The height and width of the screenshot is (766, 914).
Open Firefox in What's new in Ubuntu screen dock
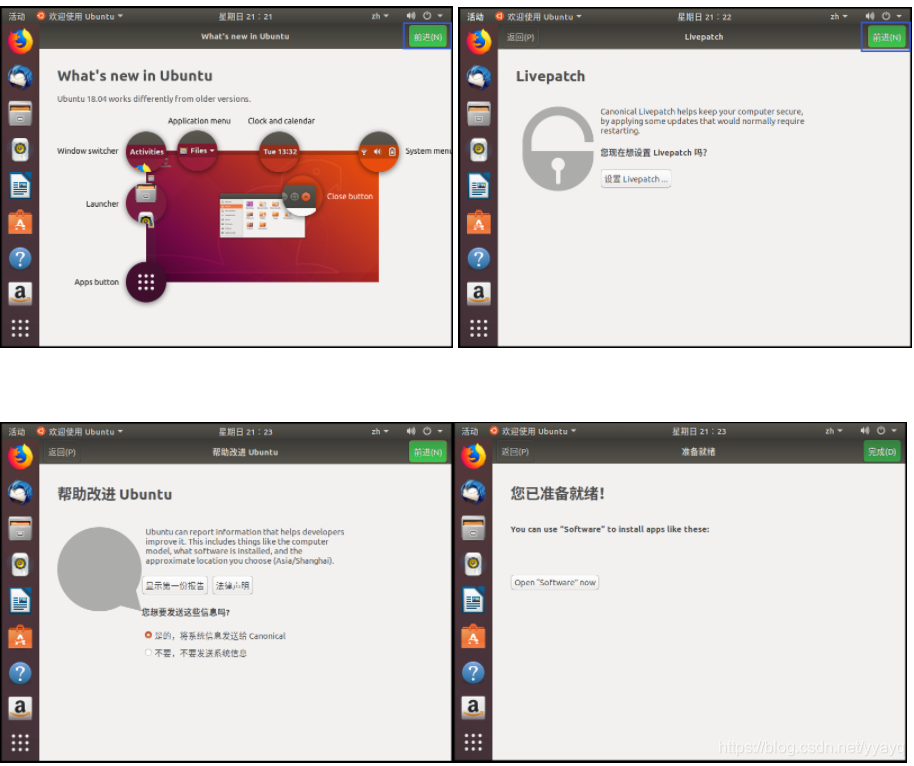click(x=20, y=41)
